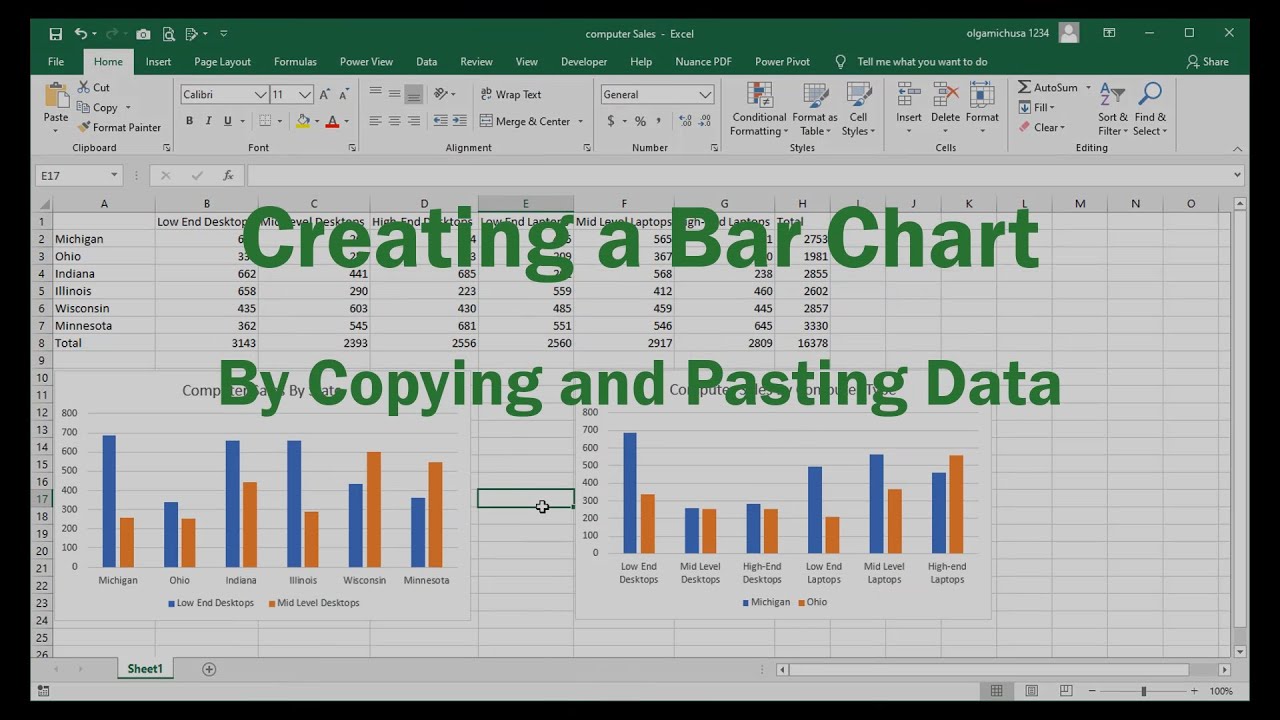Viewport: 1280px width, 720px height.
Task: Click the Undo arrow icon
Action: pyautogui.click(x=81, y=34)
